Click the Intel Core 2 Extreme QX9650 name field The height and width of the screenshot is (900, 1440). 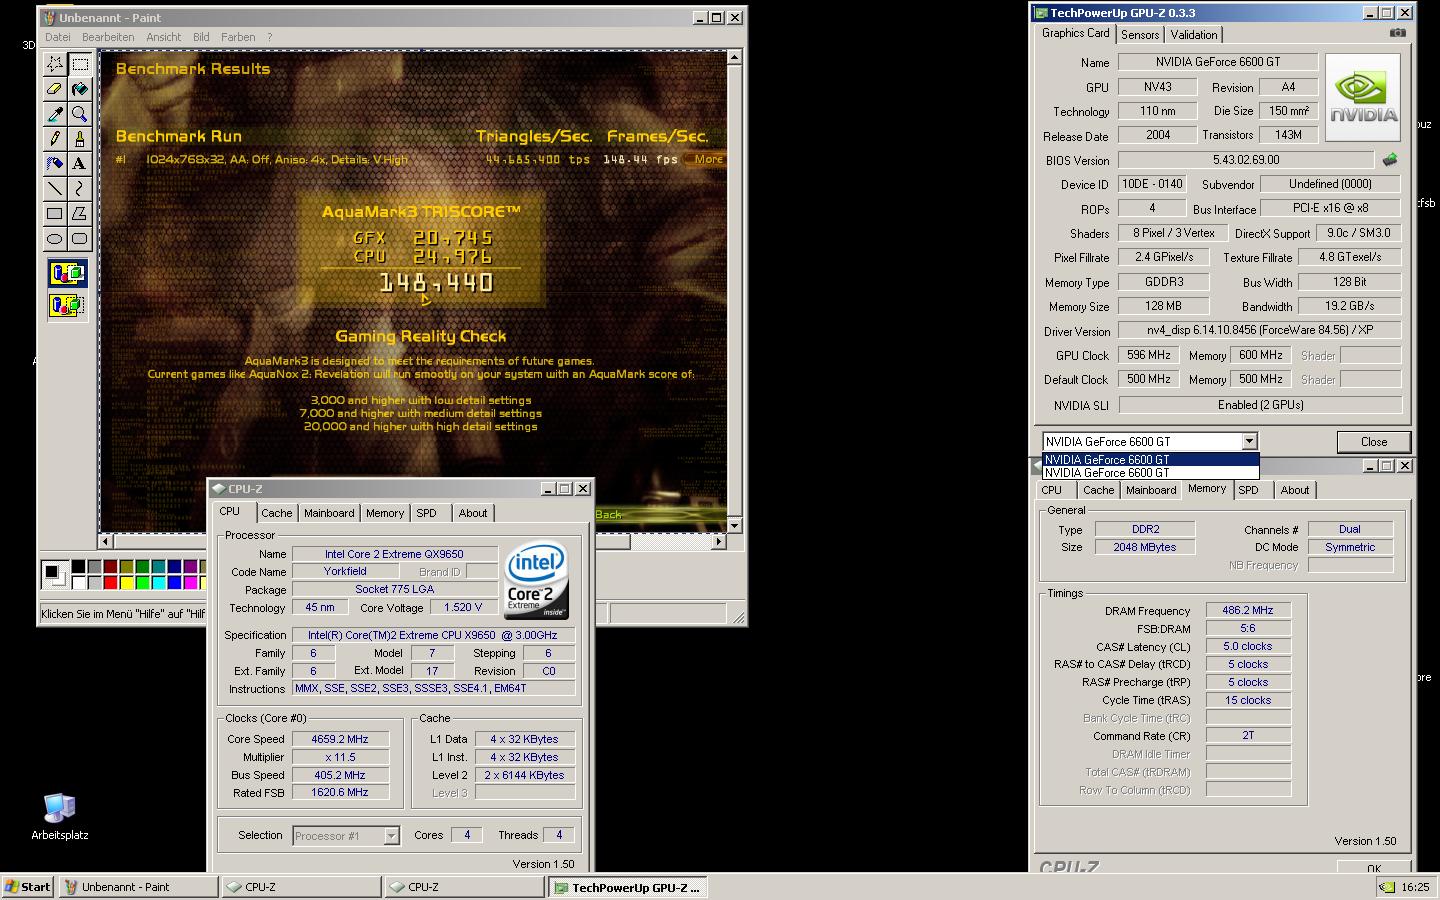tap(394, 554)
